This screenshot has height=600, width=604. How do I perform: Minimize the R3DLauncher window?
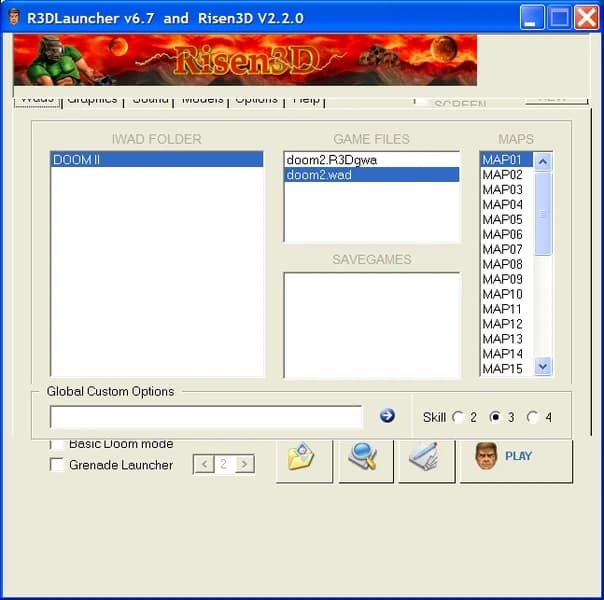(x=532, y=17)
